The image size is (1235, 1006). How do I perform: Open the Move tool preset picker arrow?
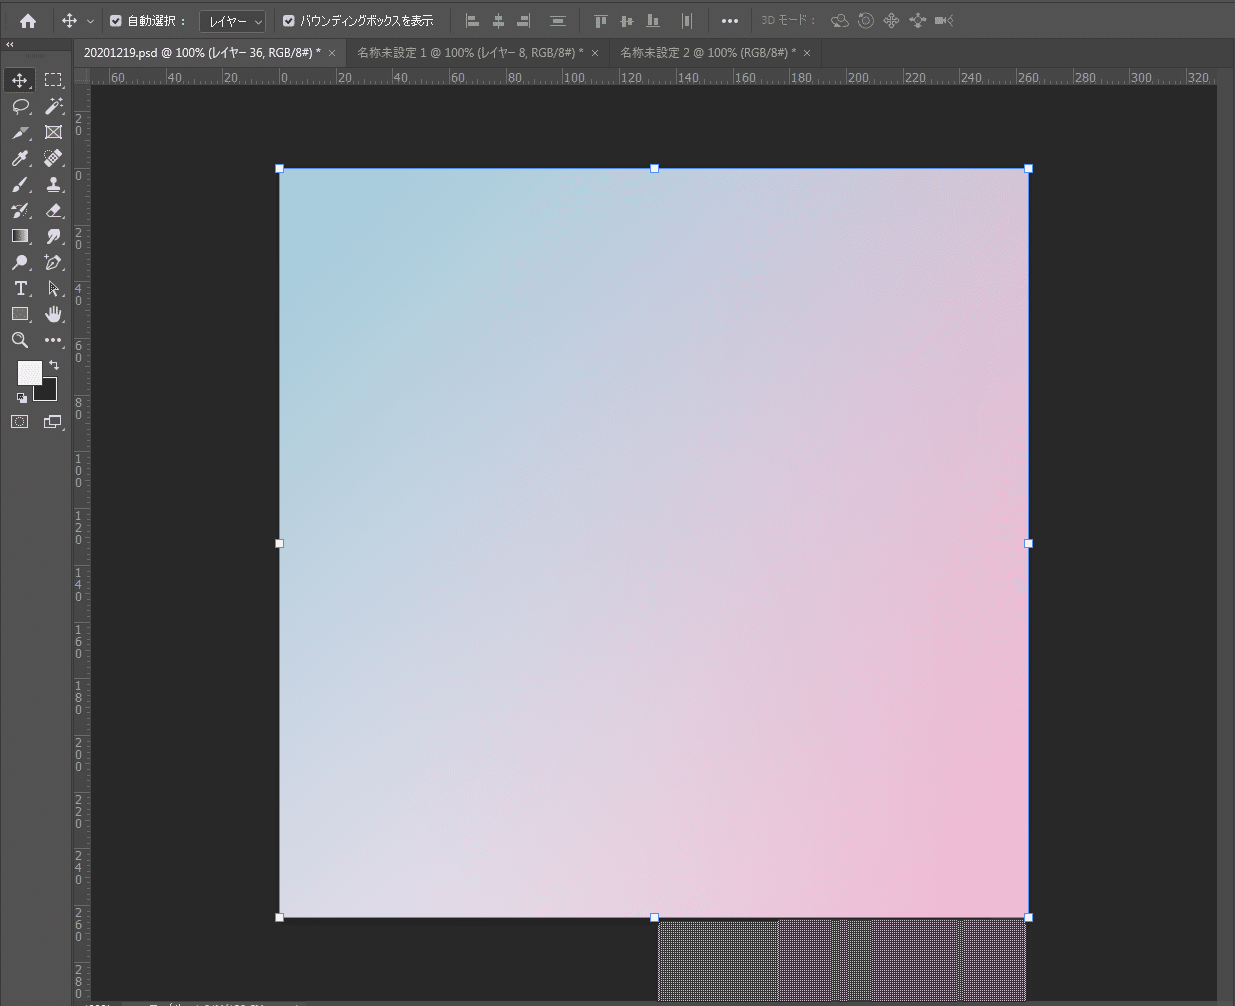click(x=90, y=21)
